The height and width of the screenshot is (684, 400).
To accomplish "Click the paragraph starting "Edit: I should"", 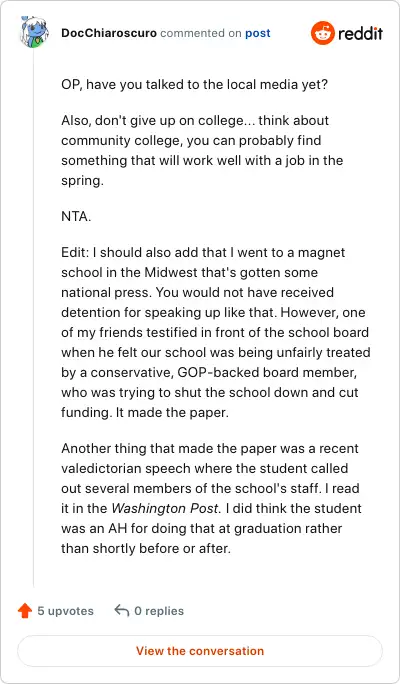I will (x=215, y=332).
